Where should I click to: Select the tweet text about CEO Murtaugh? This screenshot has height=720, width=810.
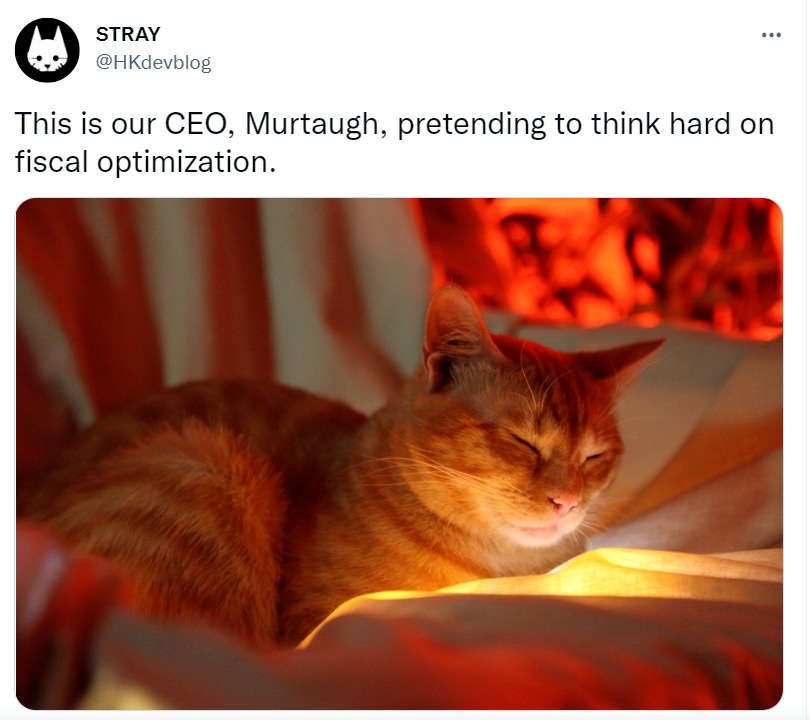pos(395,143)
